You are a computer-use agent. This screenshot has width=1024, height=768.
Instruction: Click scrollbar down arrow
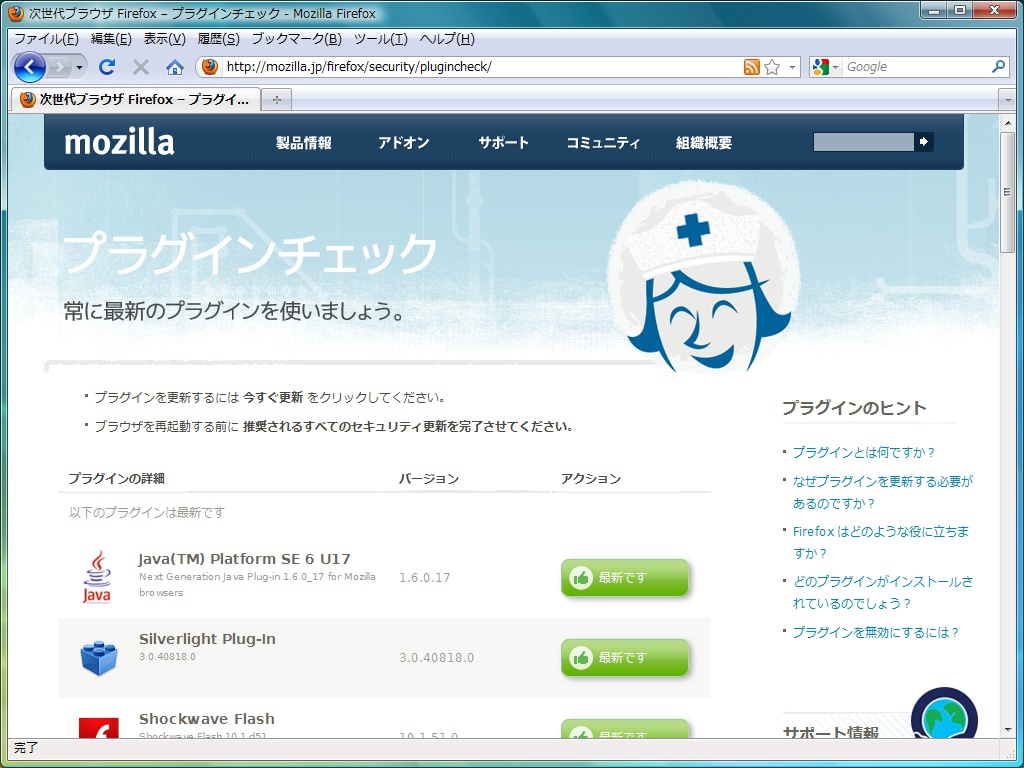coord(1007,730)
